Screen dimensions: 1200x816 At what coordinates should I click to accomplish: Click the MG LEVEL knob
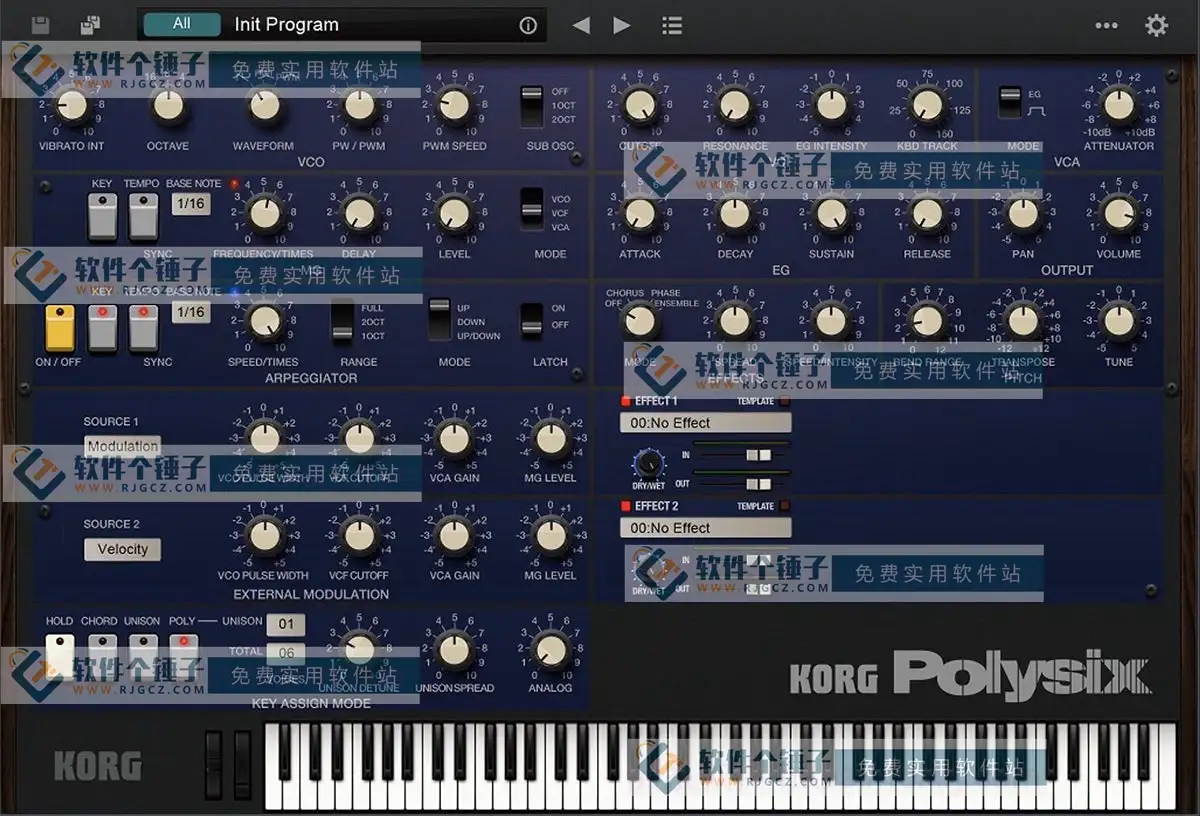tap(454, 213)
